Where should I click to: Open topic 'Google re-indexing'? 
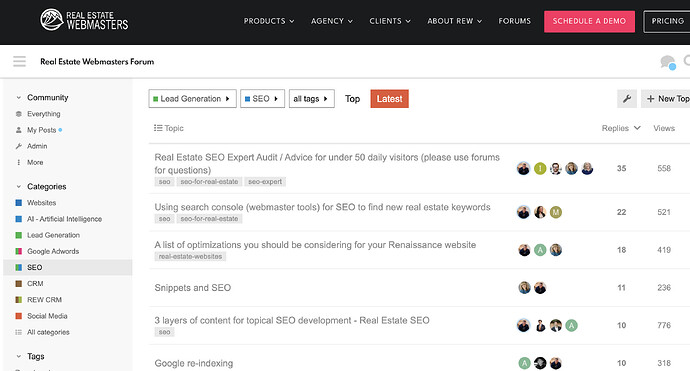194,364
